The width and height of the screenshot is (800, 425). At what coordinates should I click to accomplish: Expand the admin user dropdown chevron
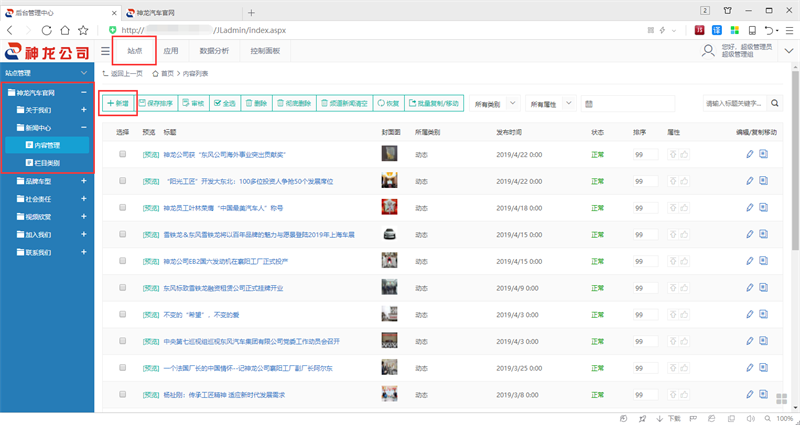coord(789,51)
